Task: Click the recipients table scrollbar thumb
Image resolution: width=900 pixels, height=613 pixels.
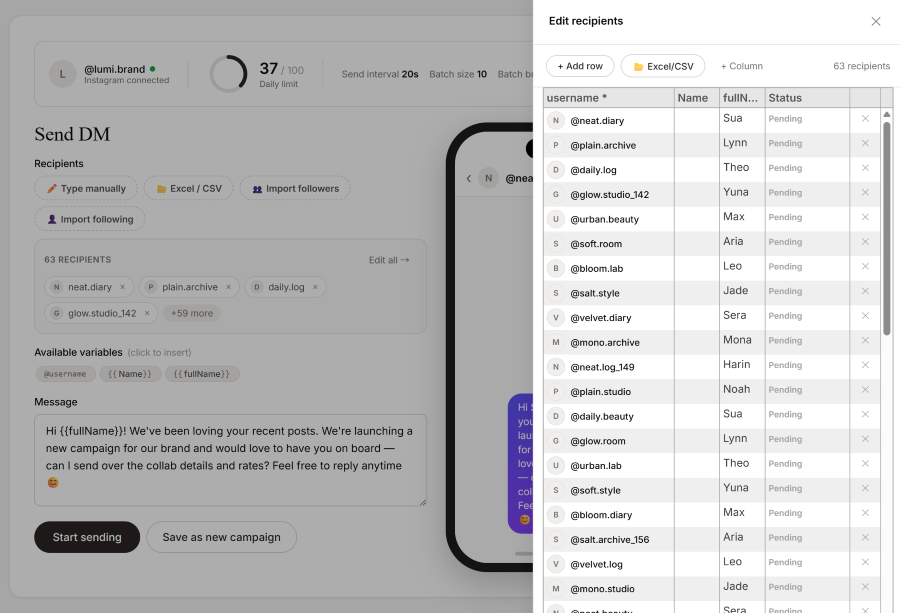Action: [886, 228]
